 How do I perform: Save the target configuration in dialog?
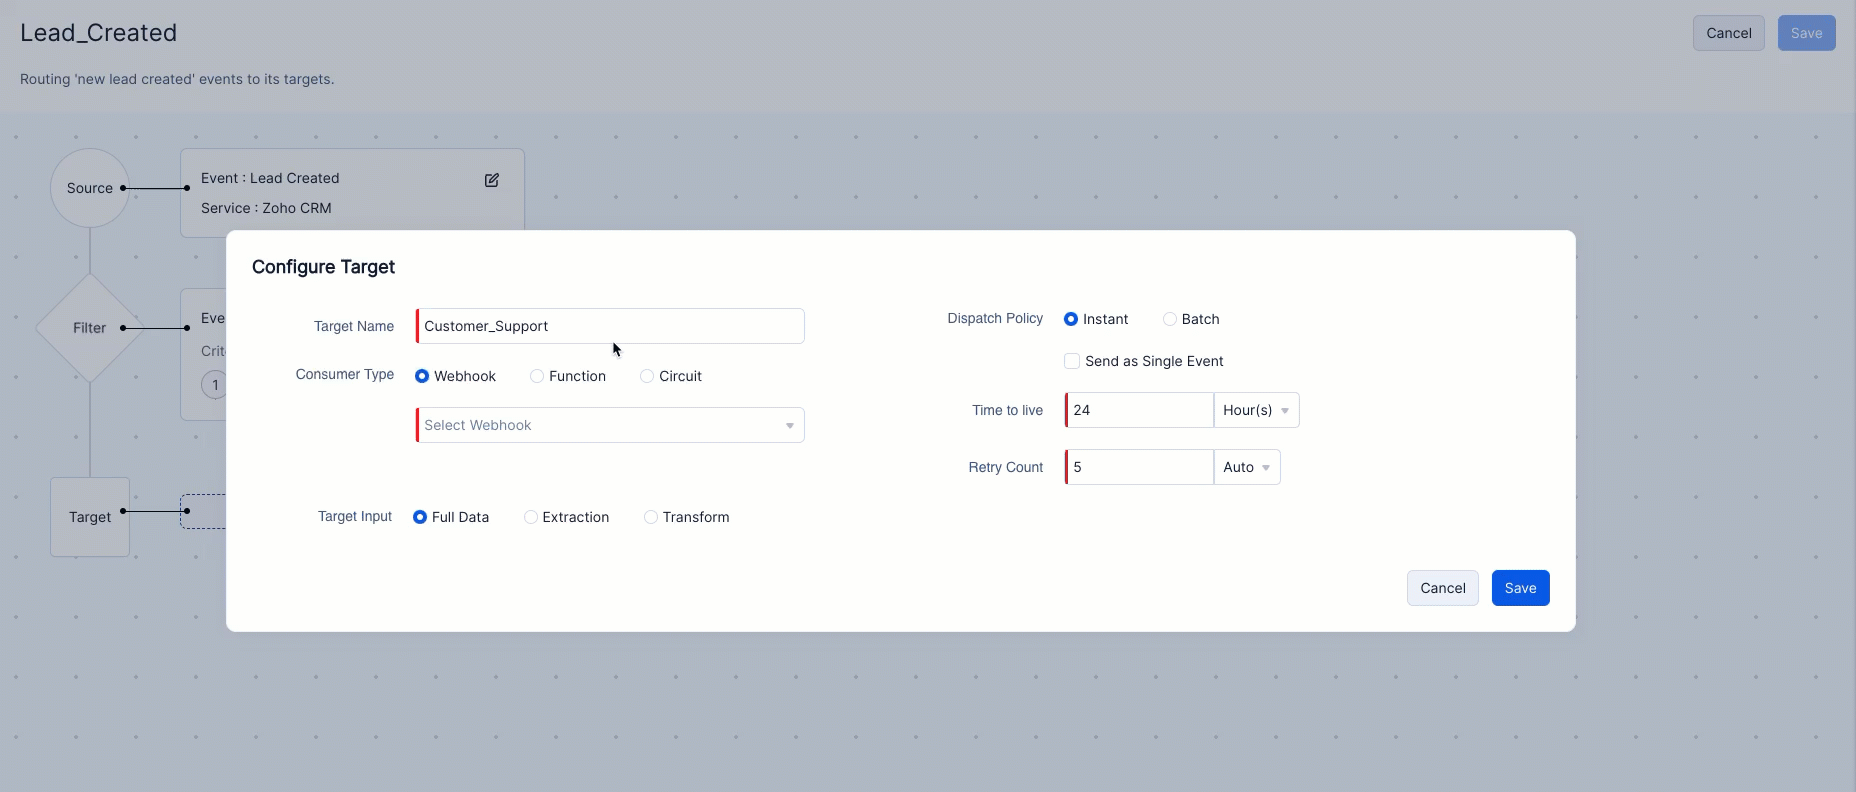(1520, 588)
